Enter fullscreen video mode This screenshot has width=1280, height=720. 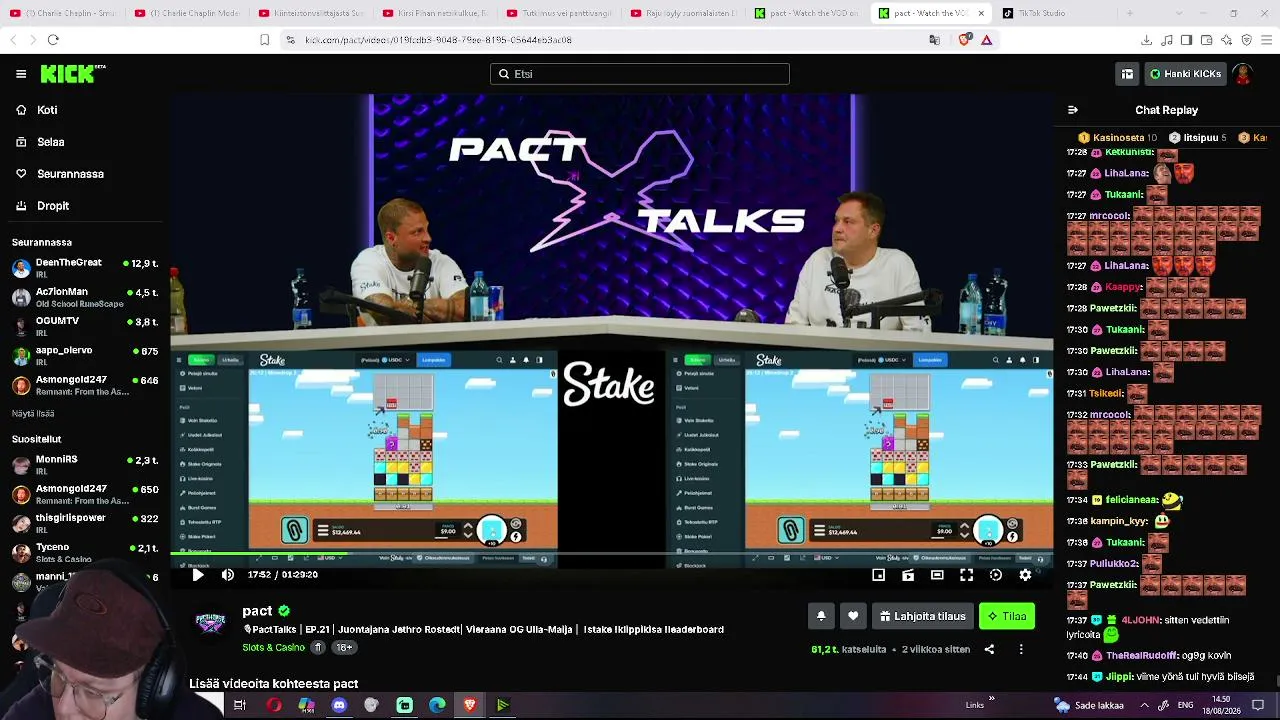pyautogui.click(x=966, y=575)
